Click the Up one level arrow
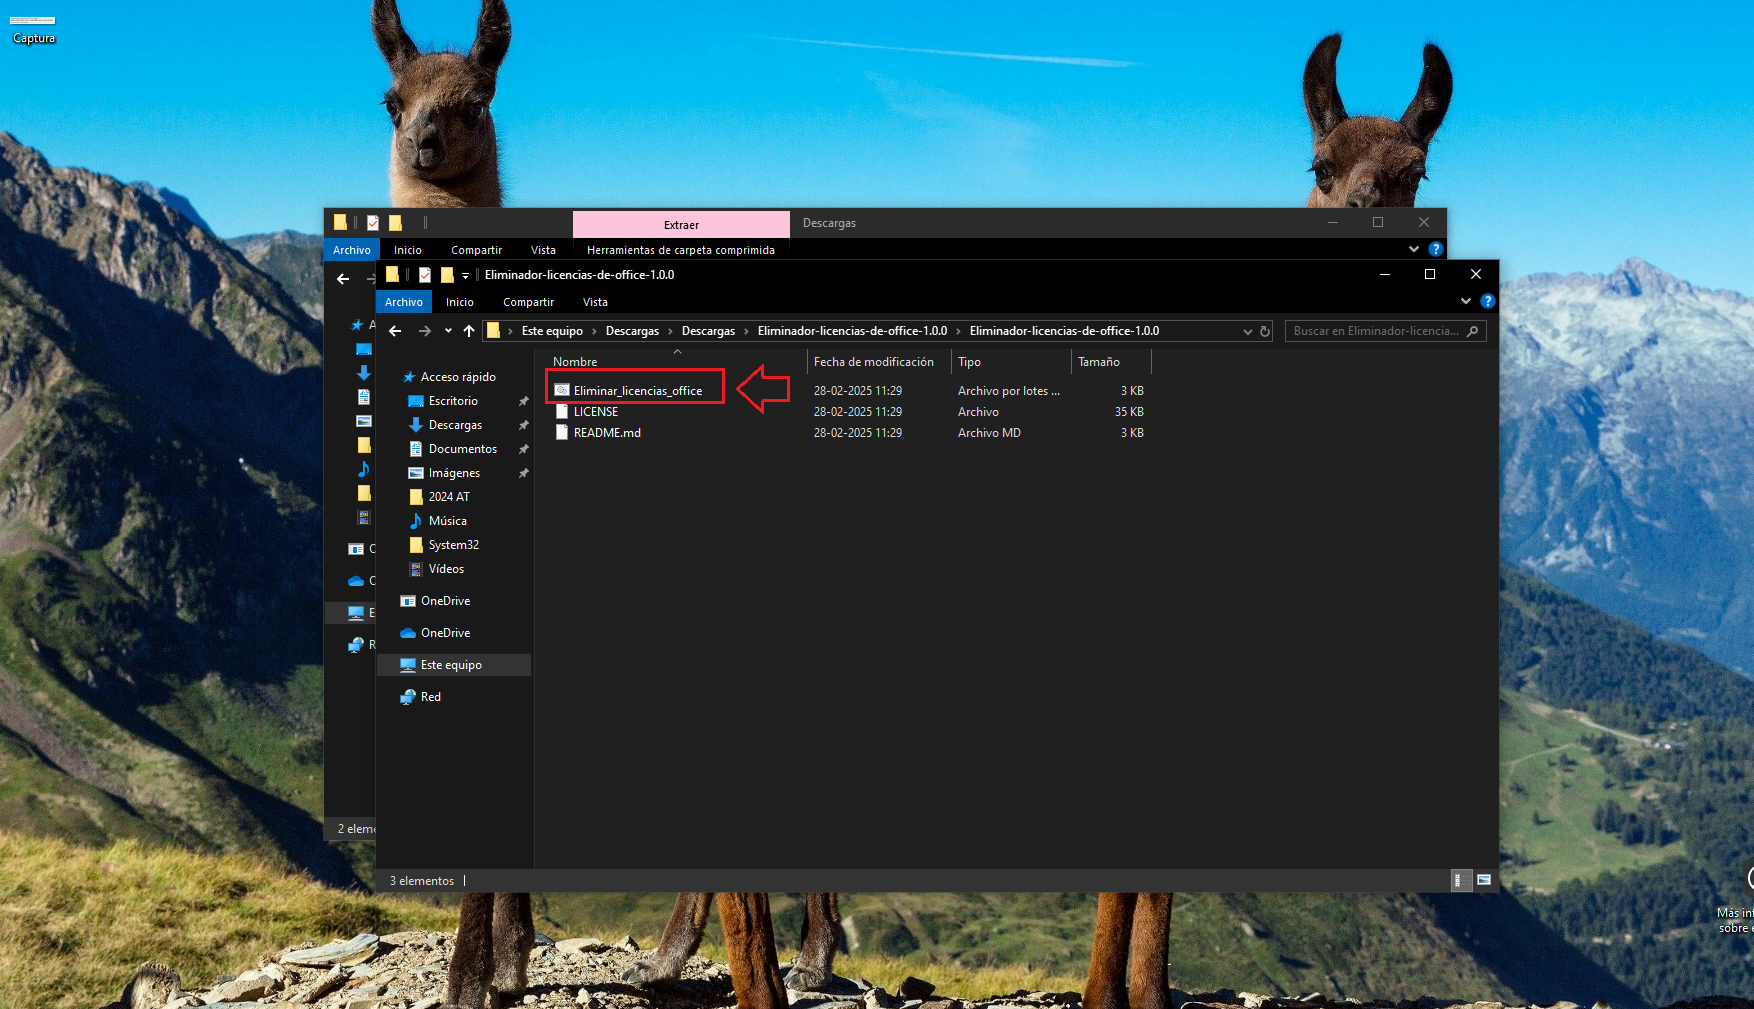 coord(469,331)
